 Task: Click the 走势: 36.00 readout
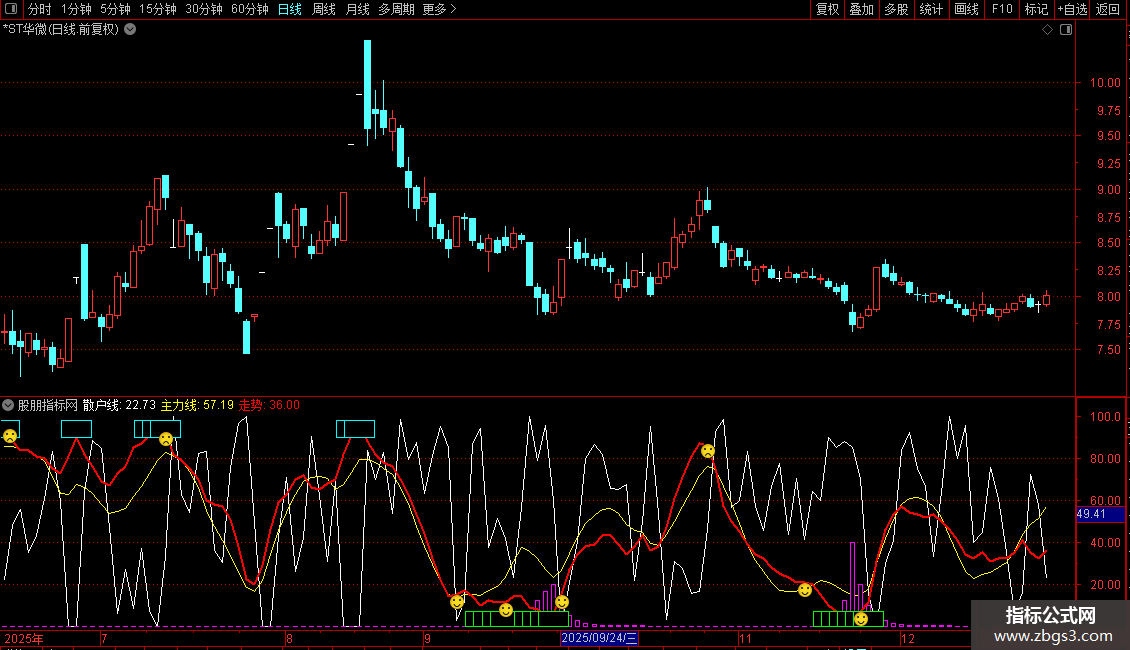coord(270,405)
